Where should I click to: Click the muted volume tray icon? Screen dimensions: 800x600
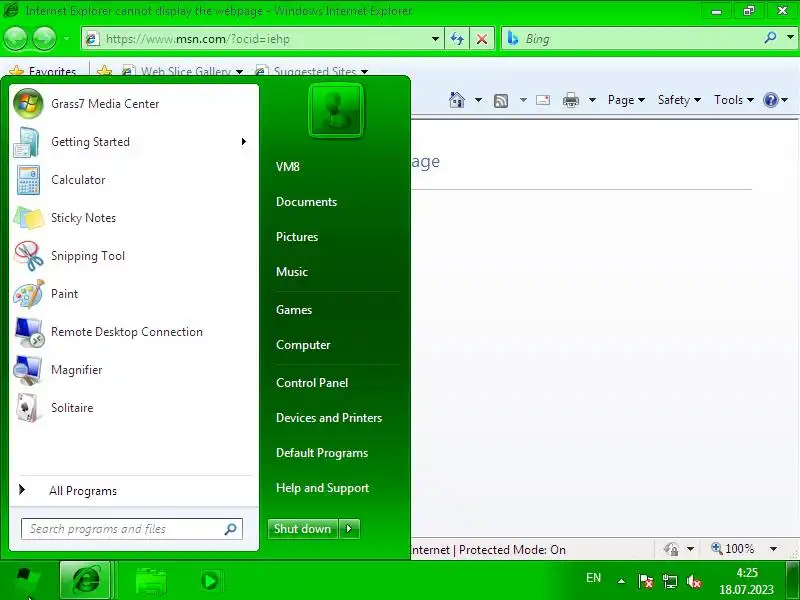693,581
